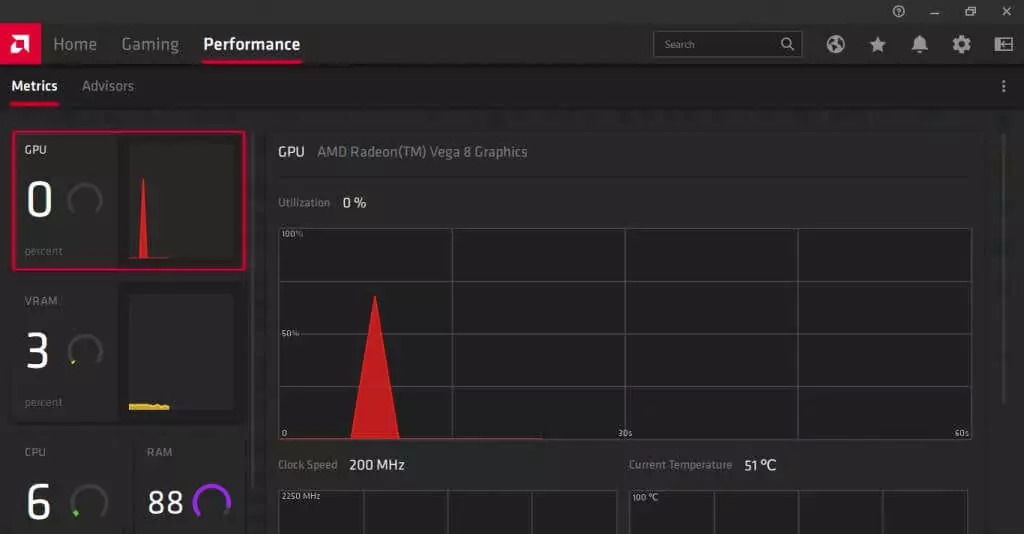1024x534 pixels.
Task: Select the Performance tab
Action: pyautogui.click(x=251, y=44)
